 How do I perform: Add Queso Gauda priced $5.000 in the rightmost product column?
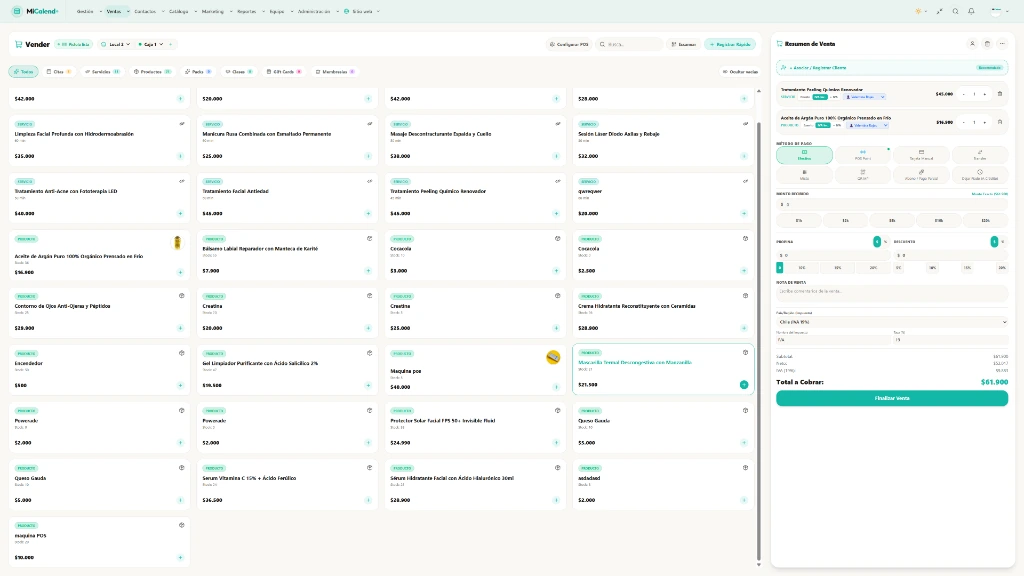pyautogui.click(x=744, y=443)
